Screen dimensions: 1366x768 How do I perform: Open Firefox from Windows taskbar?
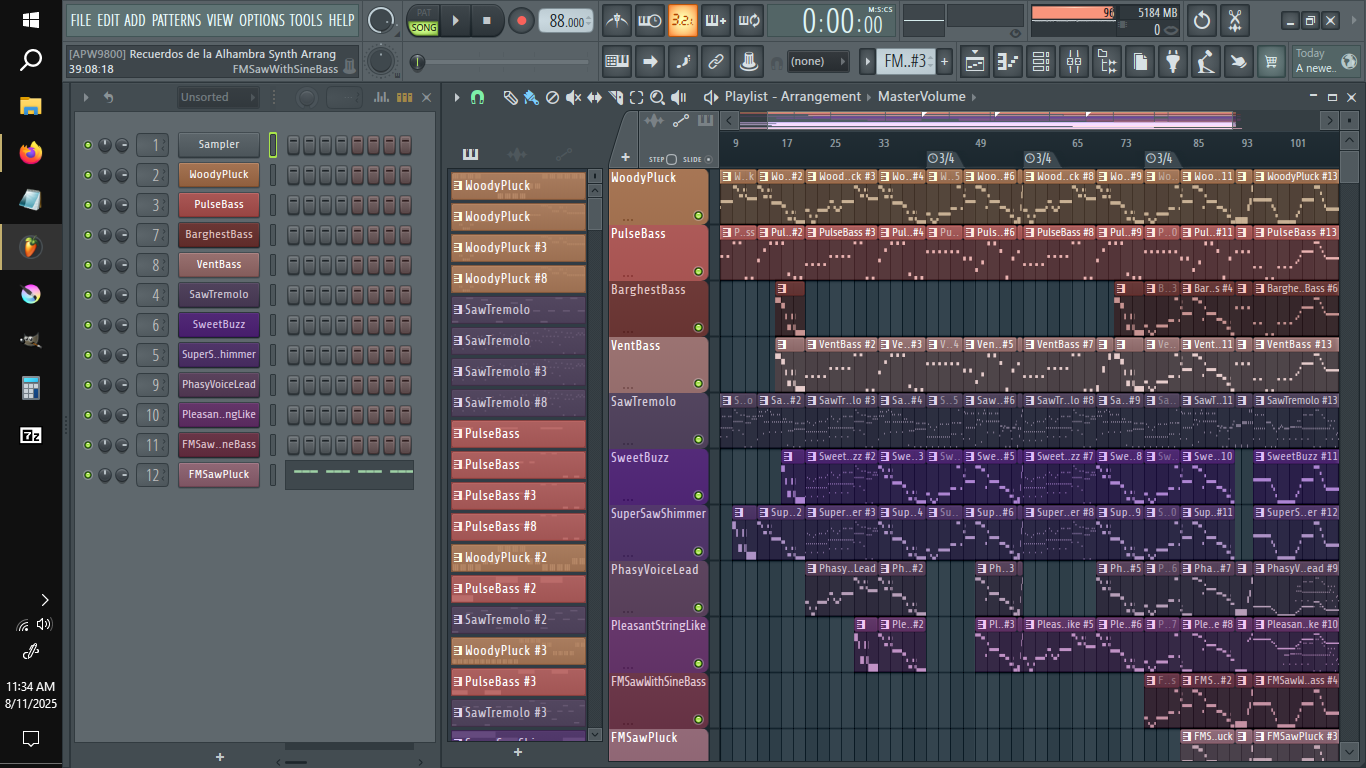pyautogui.click(x=31, y=153)
